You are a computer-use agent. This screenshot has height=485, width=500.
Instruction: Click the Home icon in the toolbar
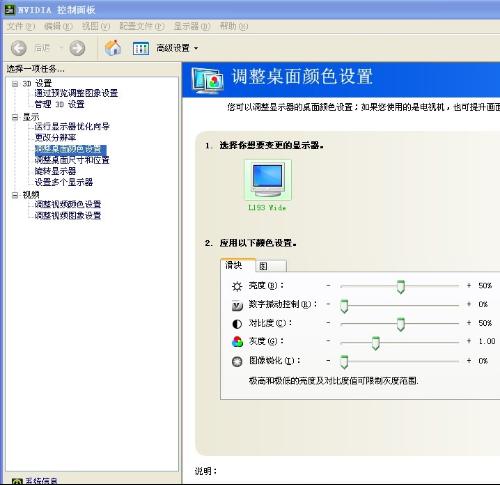(x=113, y=48)
